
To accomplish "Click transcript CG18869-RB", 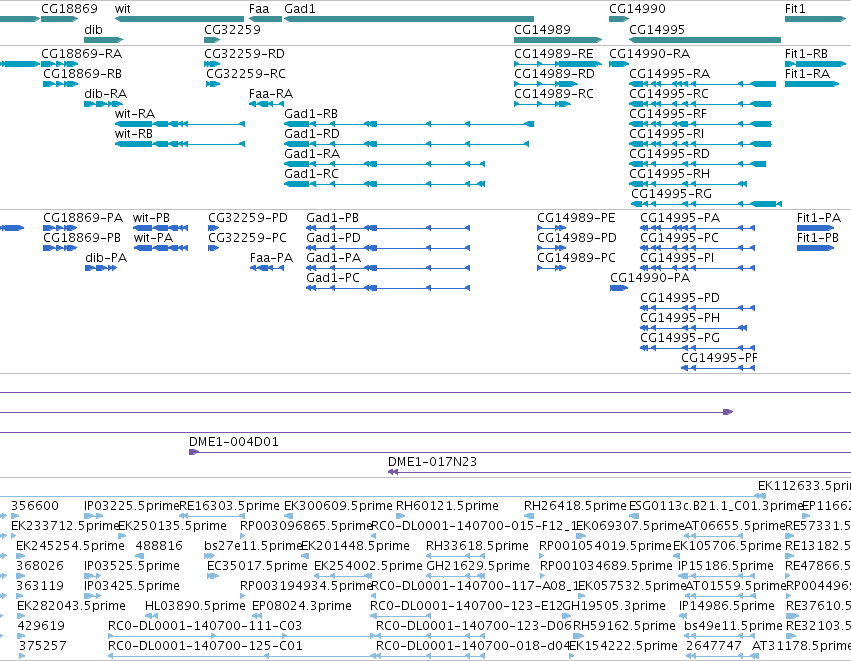I will tap(61, 84).
